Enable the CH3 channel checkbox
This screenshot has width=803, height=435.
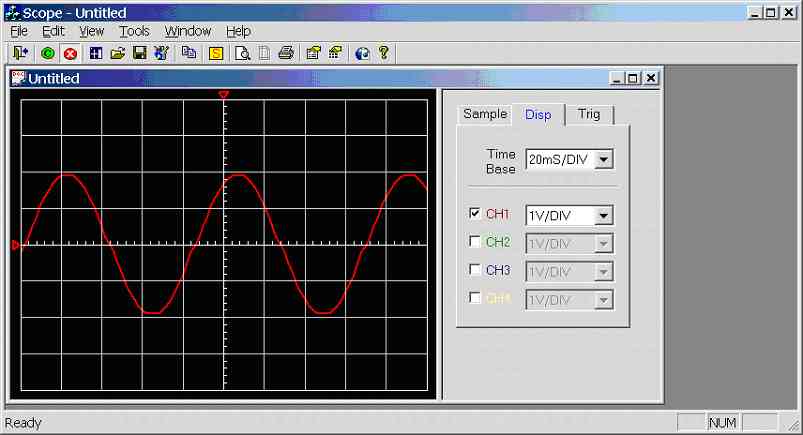pyautogui.click(x=475, y=270)
